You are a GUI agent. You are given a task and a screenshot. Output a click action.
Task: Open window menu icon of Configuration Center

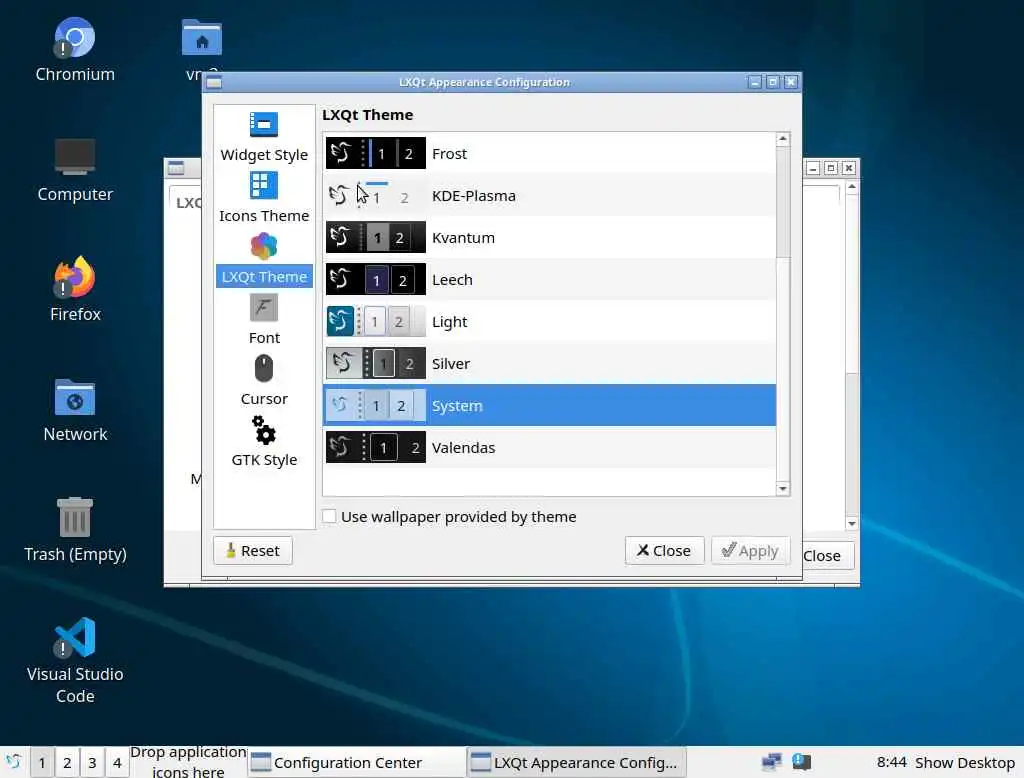[x=176, y=168]
